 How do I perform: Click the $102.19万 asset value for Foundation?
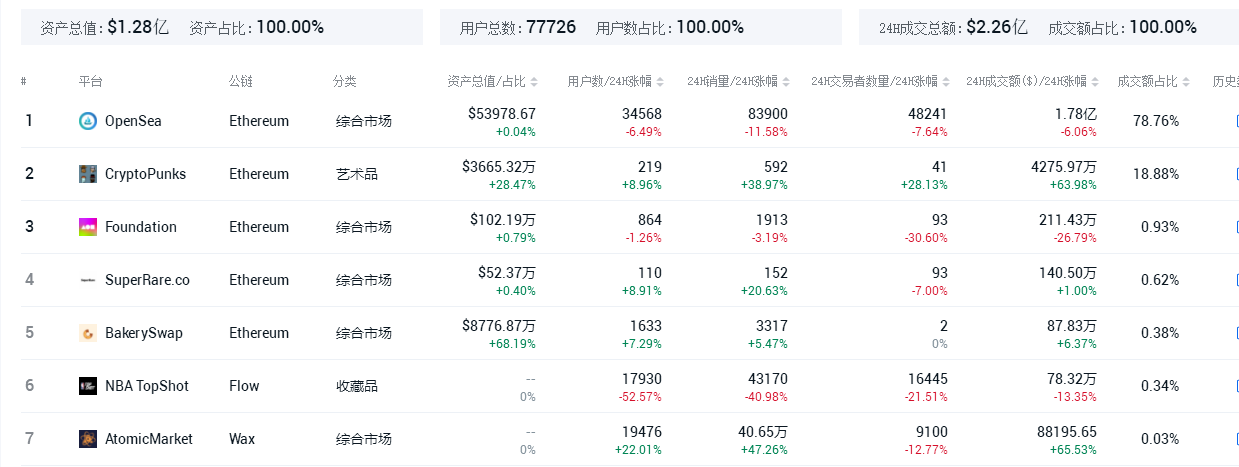pos(503,220)
